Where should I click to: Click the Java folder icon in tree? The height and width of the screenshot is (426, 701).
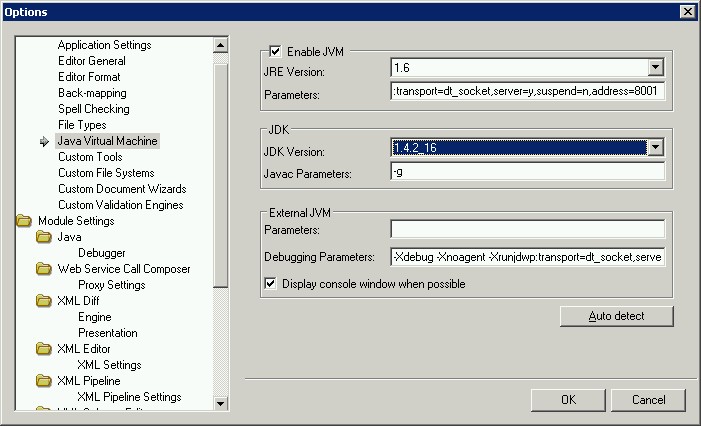(44, 237)
